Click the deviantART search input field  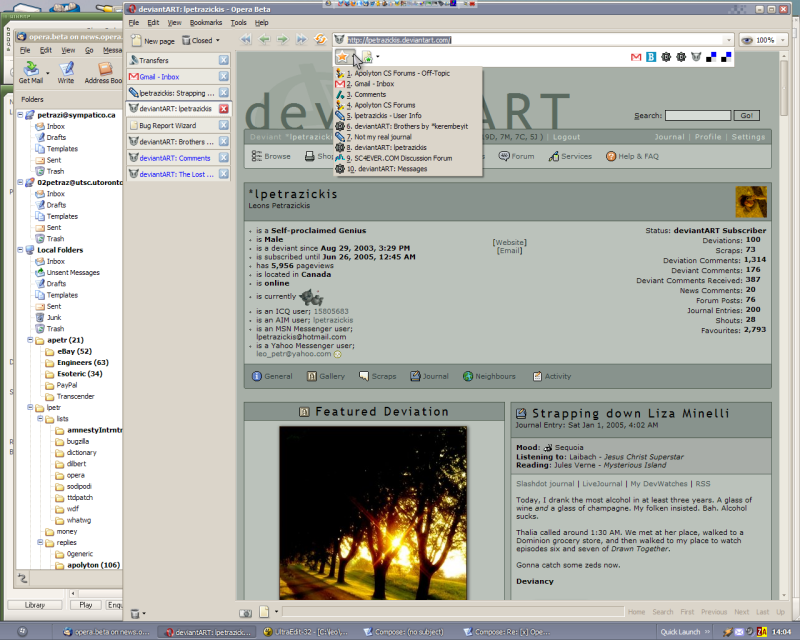tap(698, 116)
